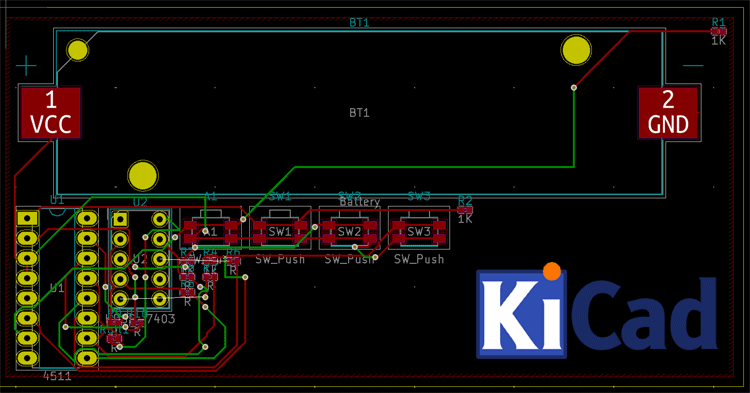Select the yellow mounting hole near GND corner
The height and width of the screenshot is (393, 750).
576,50
